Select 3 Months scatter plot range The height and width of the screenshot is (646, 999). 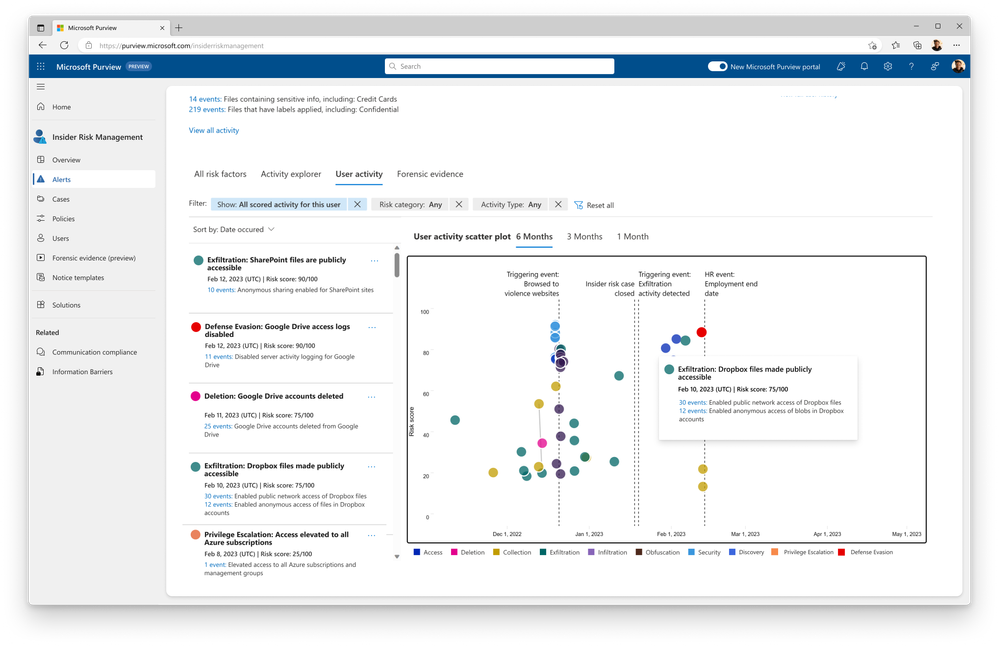point(584,236)
